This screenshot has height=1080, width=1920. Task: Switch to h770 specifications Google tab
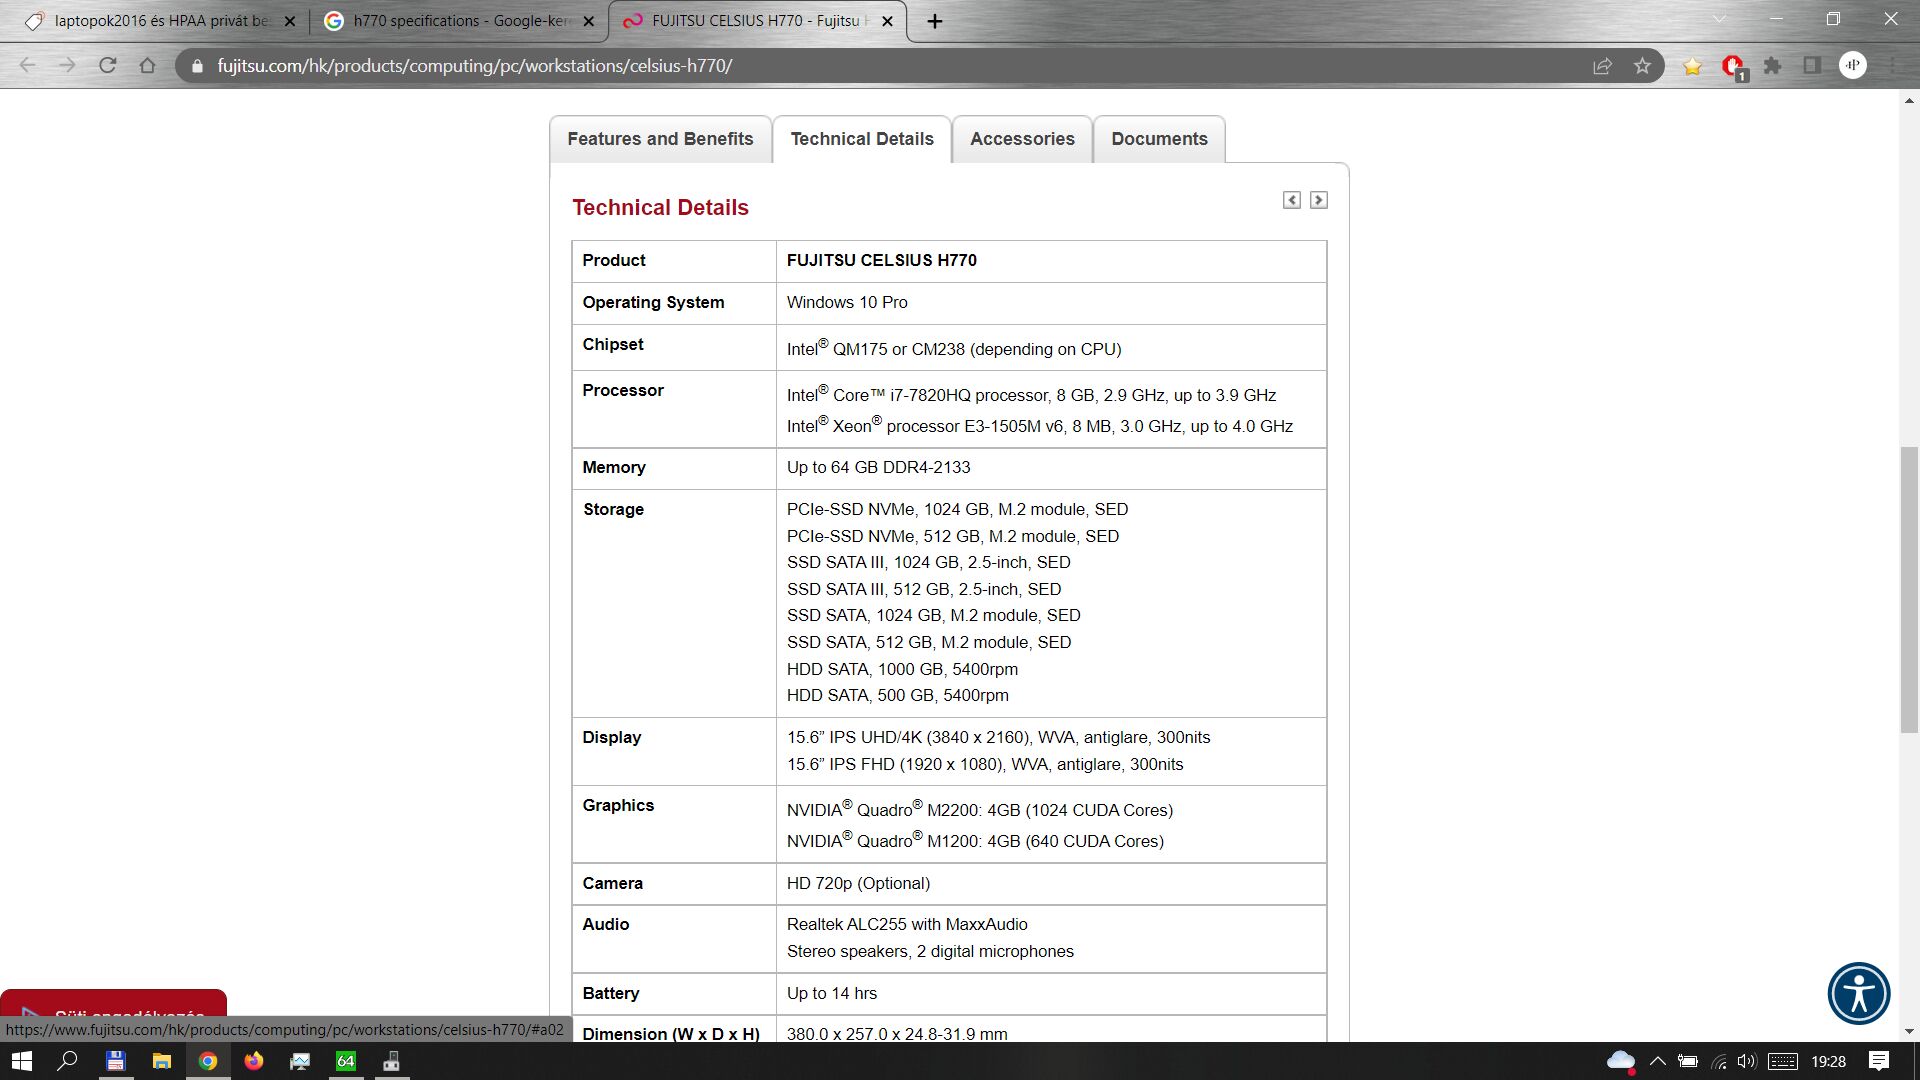pyautogui.click(x=460, y=21)
